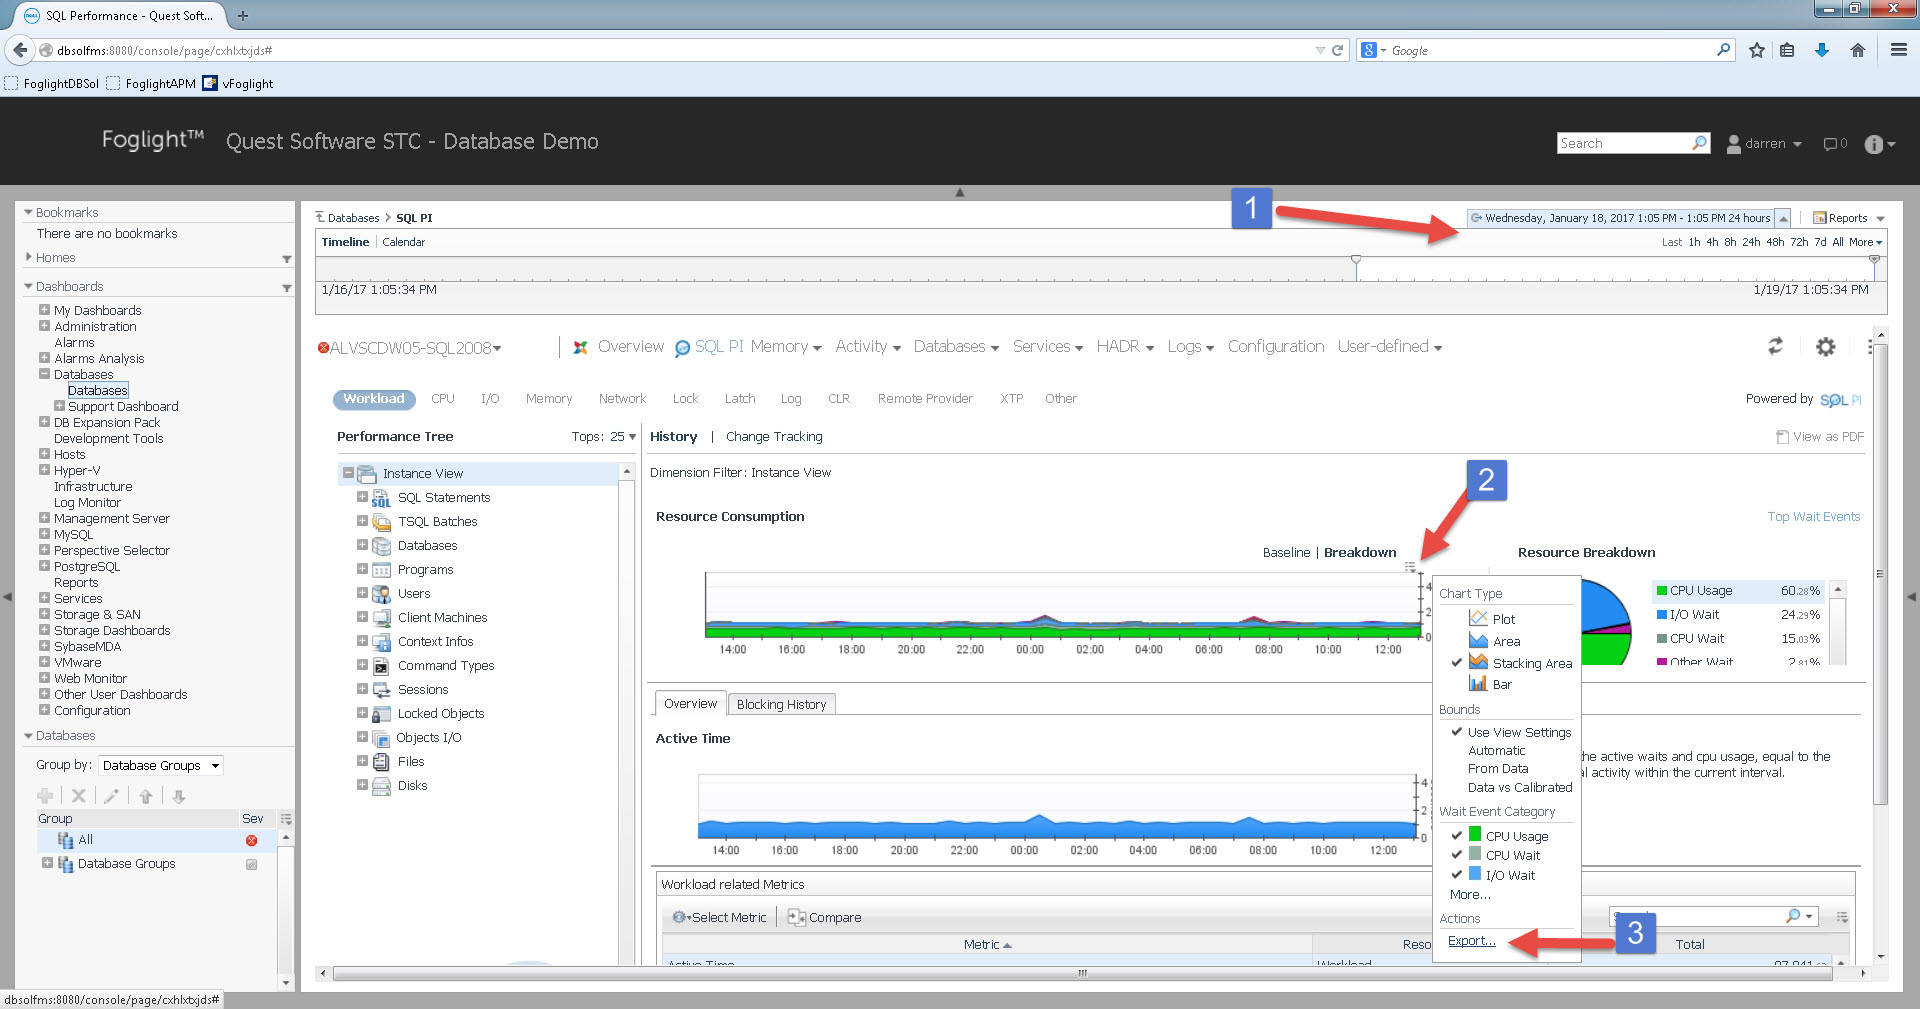The width and height of the screenshot is (1920, 1009).
Task: Expand SQL Statements tree node
Action: coord(362,497)
